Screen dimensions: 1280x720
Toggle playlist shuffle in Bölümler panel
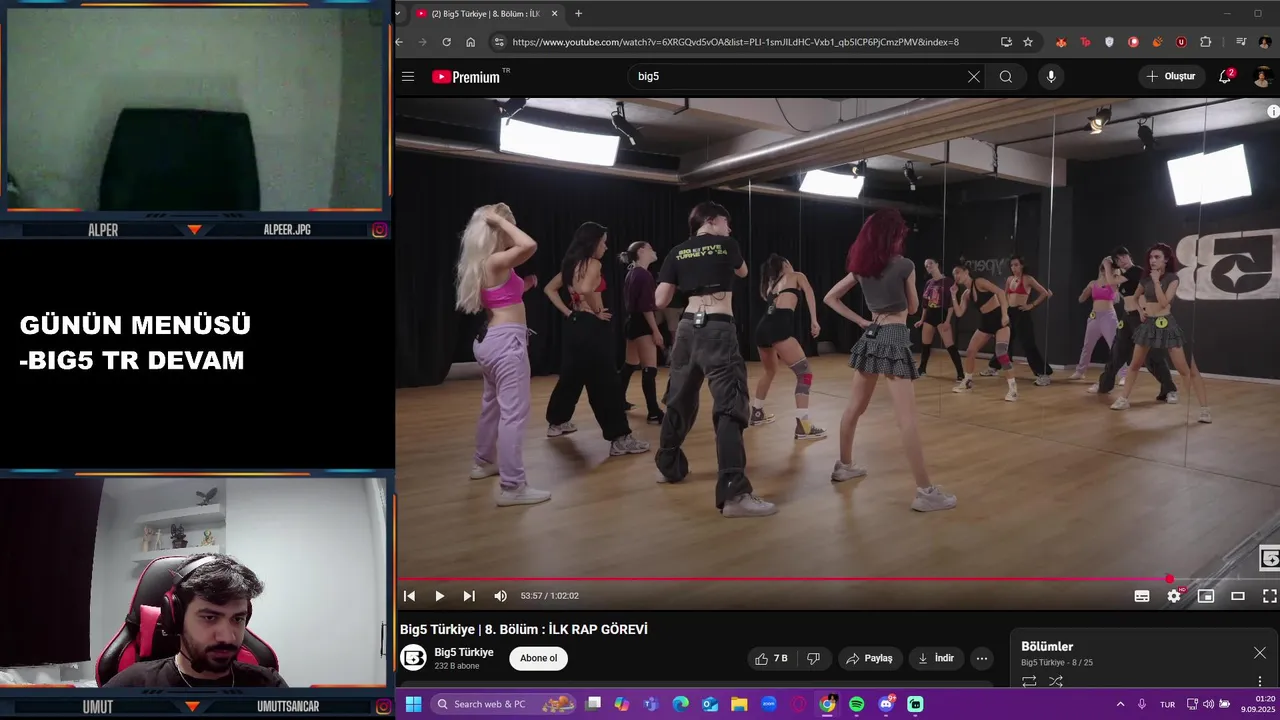pos(1056,681)
